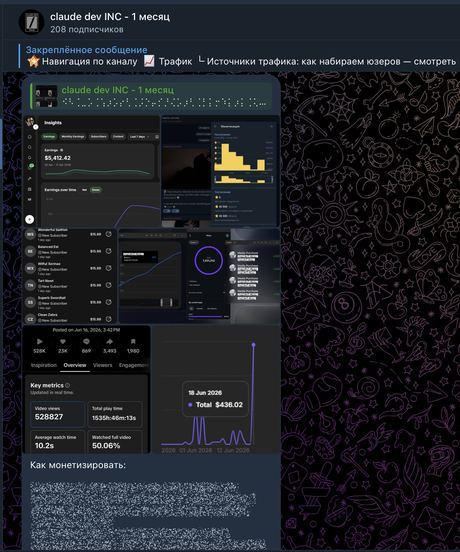Click the 208 подписчиков subscriber count

coord(87,30)
